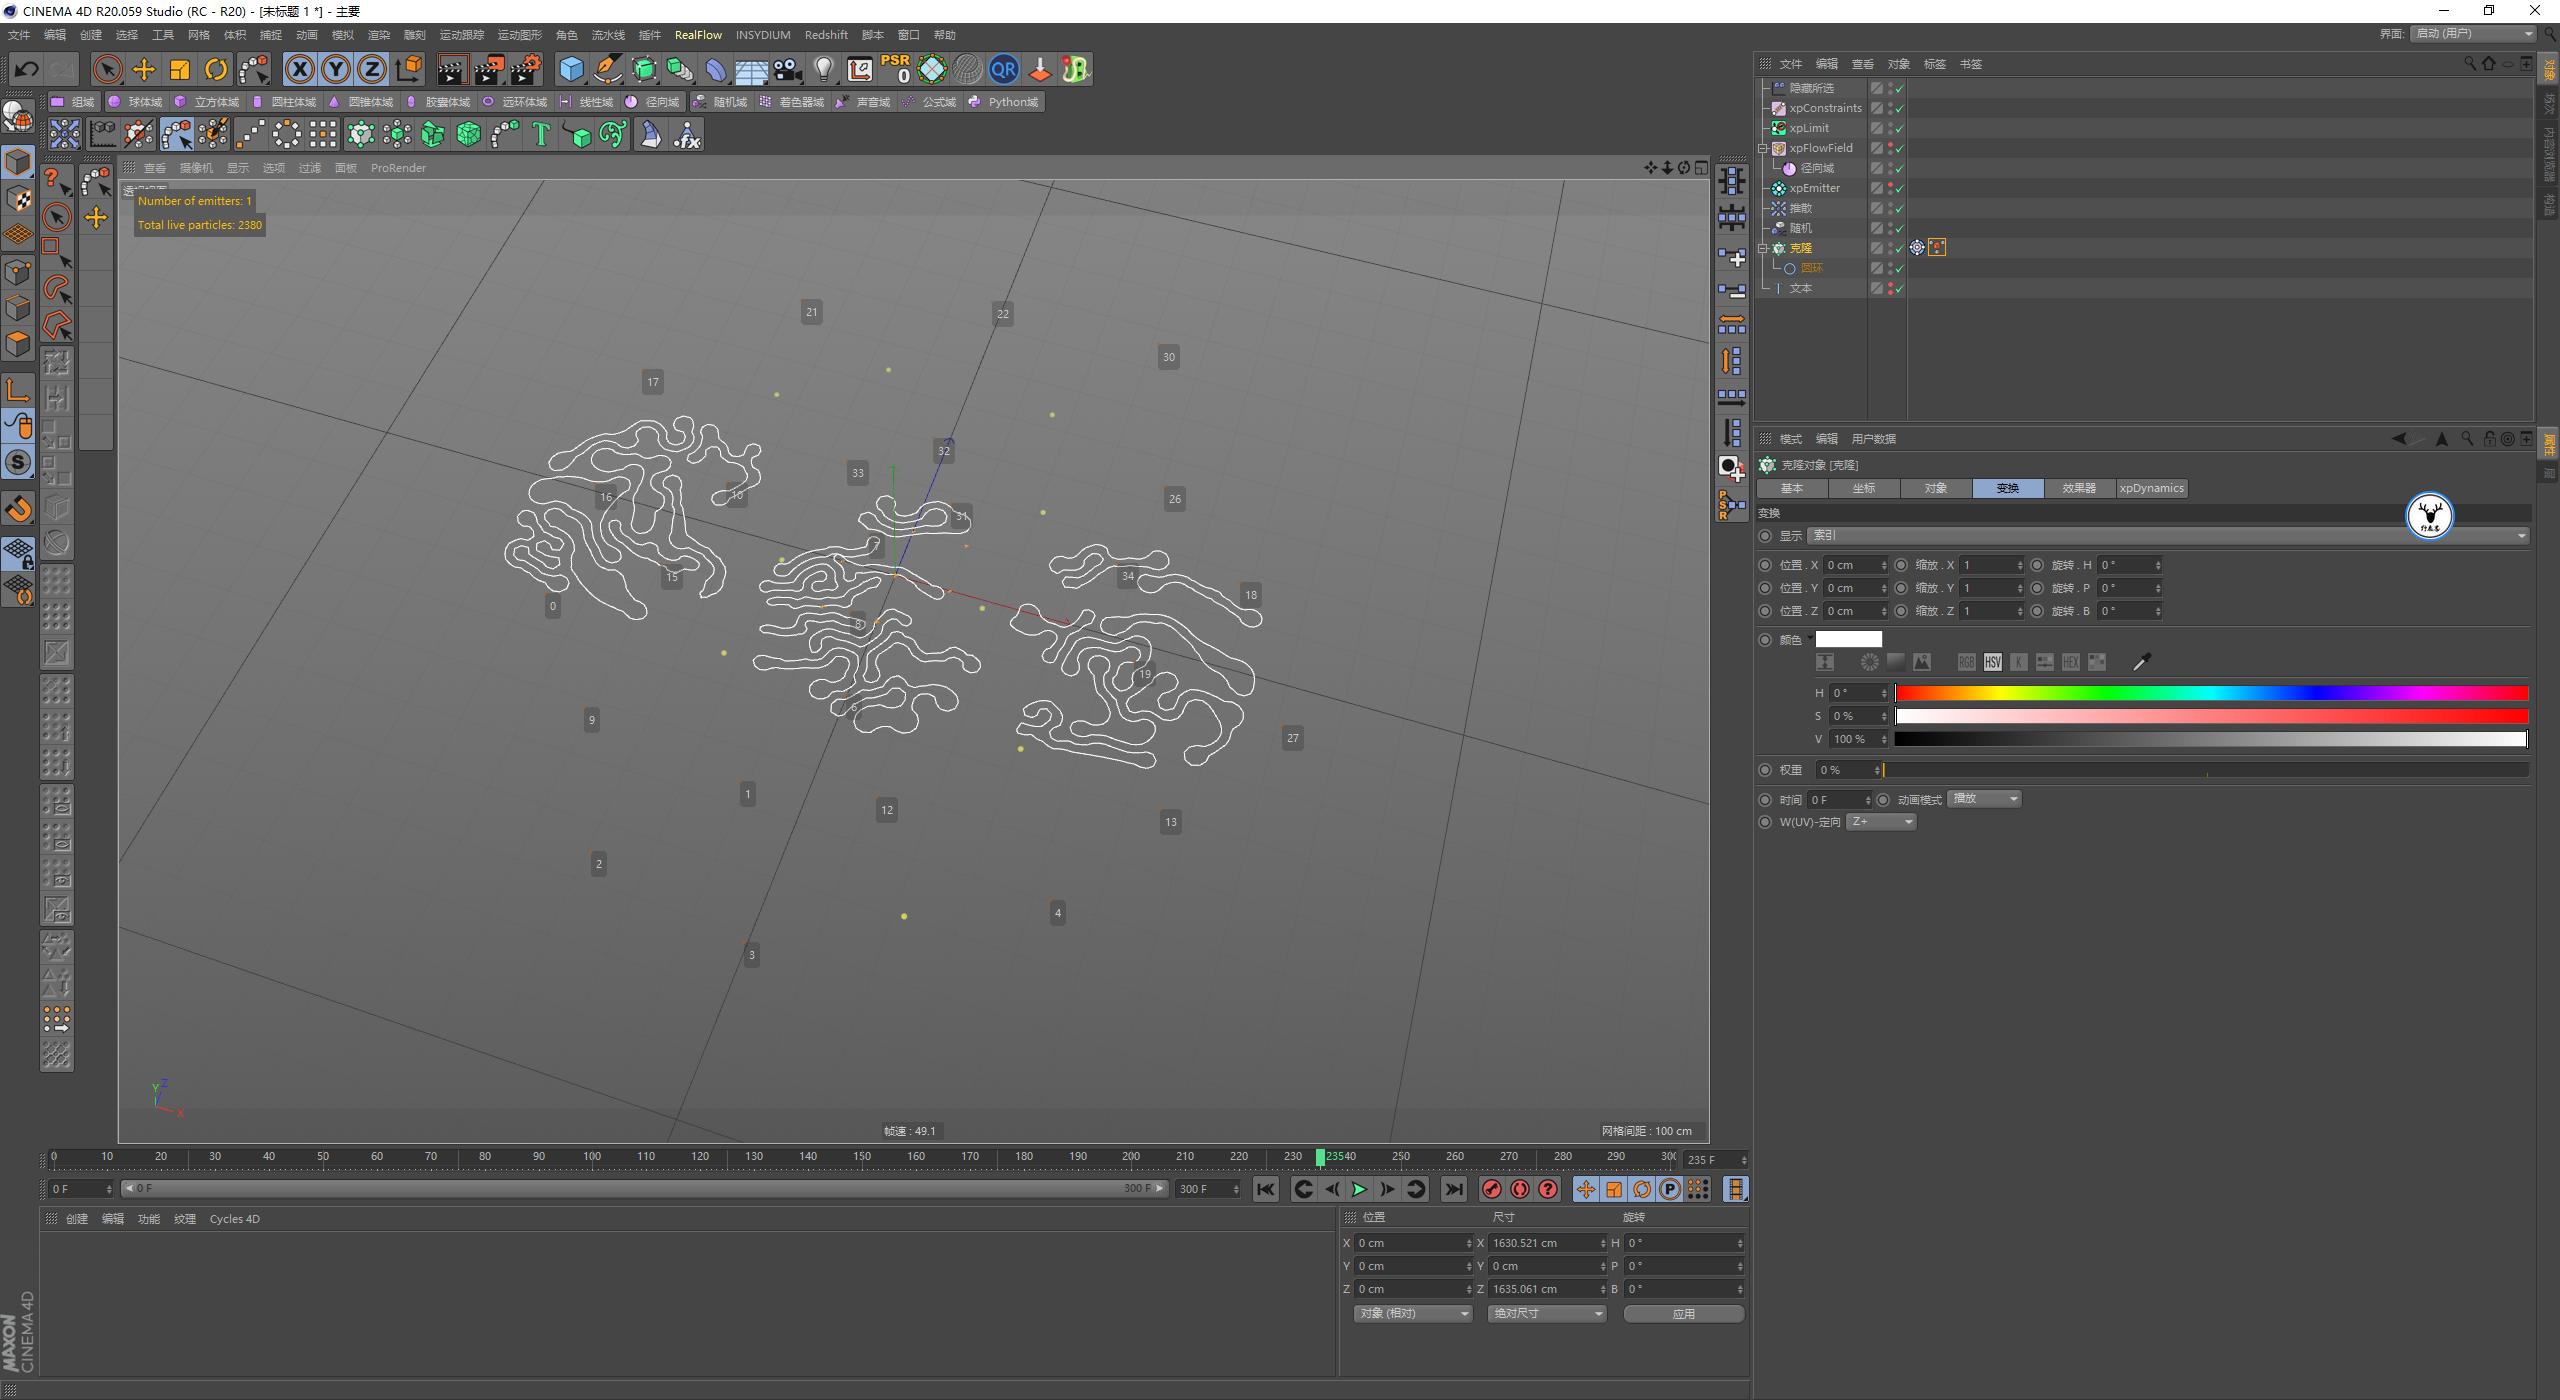2560x1400 pixels.
Task: Open the W(UV)-定向 Z+ dropdown
Action: coord(1880,821)
